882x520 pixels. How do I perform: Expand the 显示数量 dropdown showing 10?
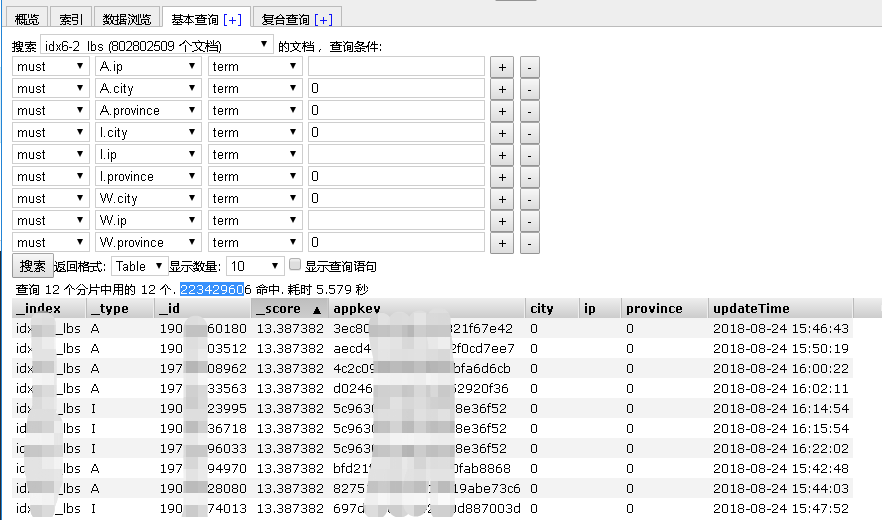[x=255, y=266]
